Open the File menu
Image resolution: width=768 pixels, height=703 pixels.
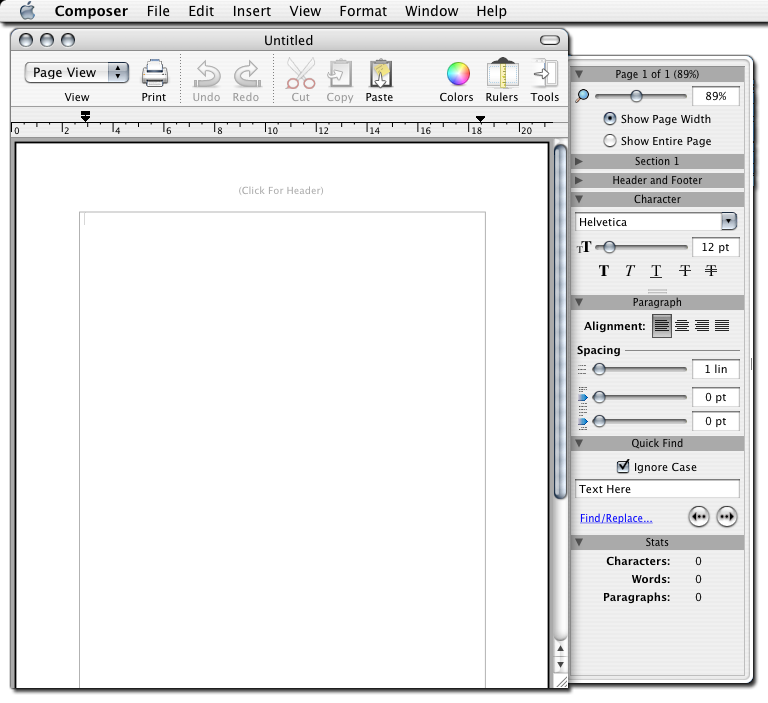pos(158,11)
